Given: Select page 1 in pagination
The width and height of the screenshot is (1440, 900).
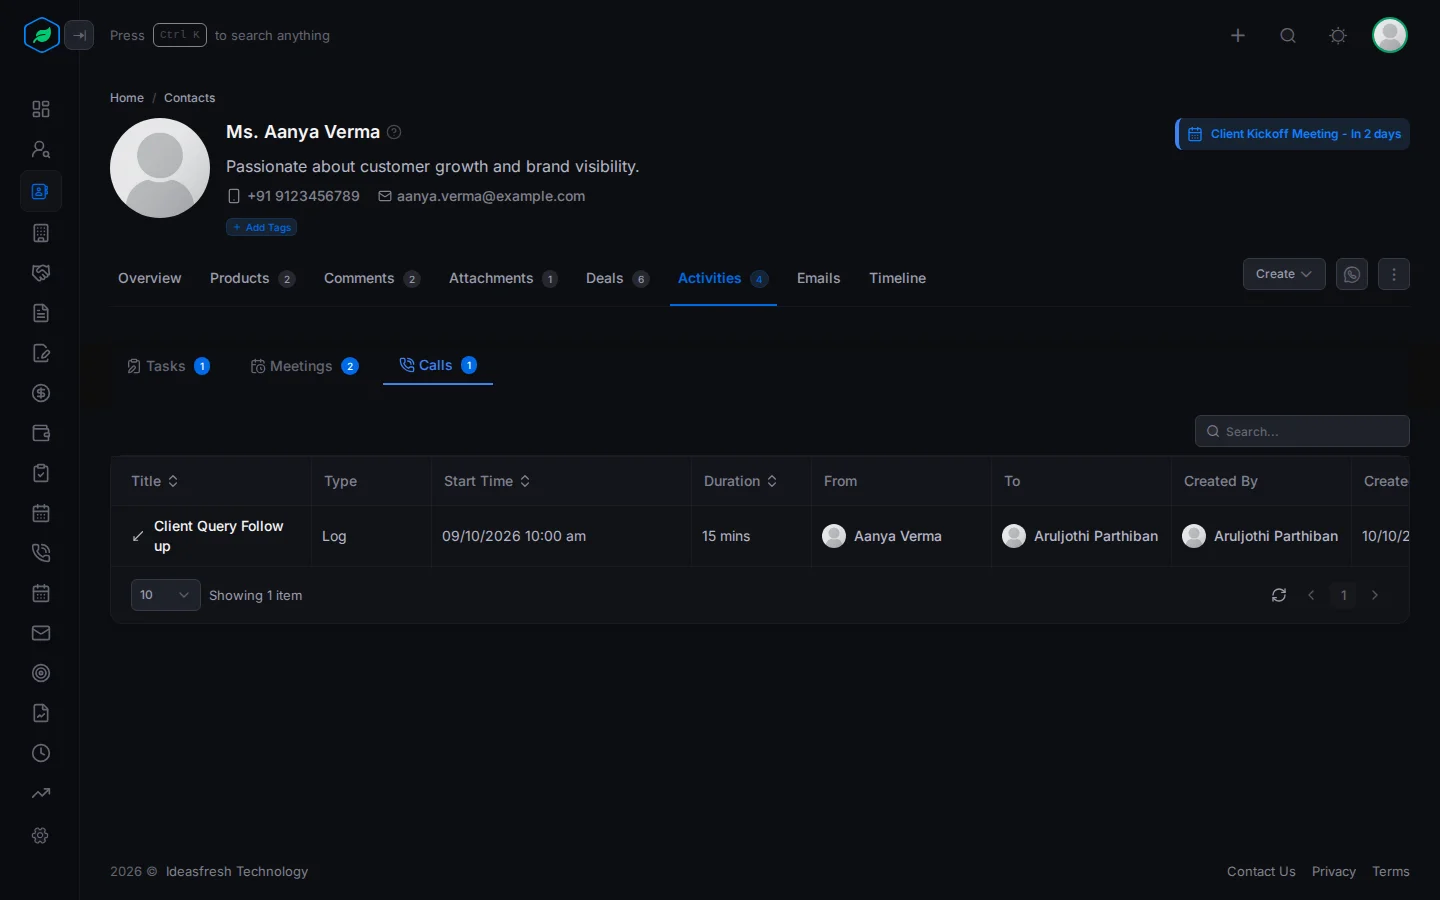Looking at the screenshot, I should click(1343, 595).
